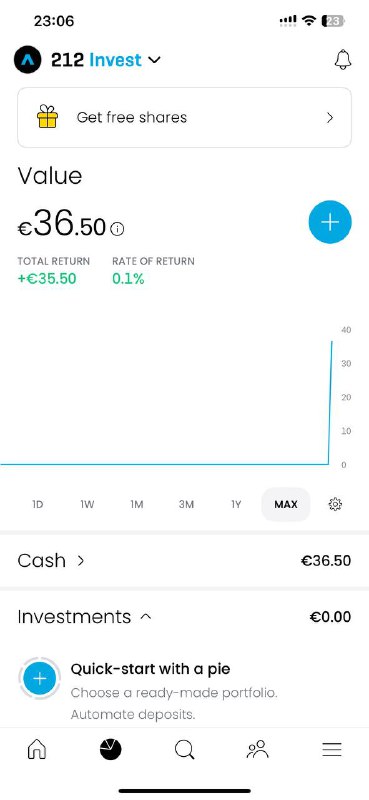Tap the yellow gift box icon
The height and width of the screenshot is (800, 369).
point(47,117)
